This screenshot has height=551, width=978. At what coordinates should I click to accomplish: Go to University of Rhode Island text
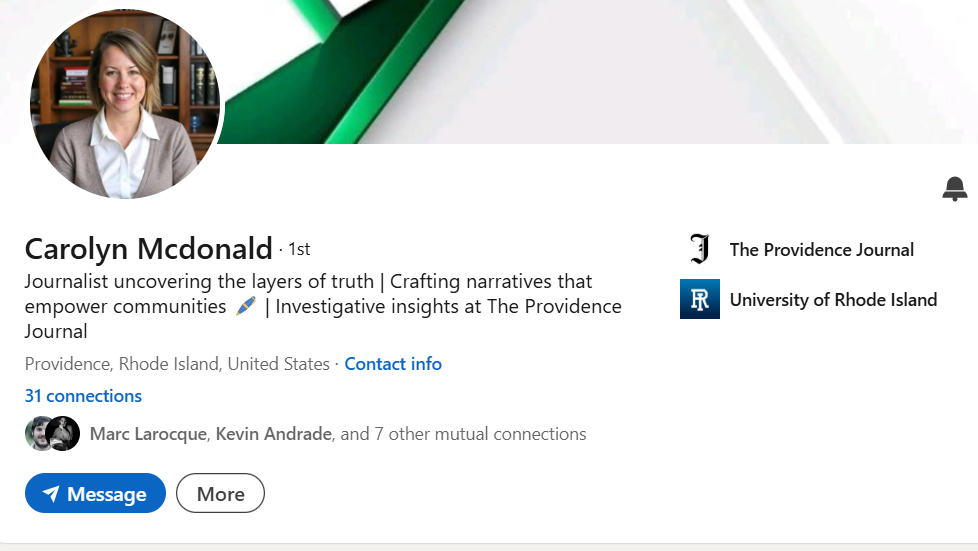tap(833, 300)
